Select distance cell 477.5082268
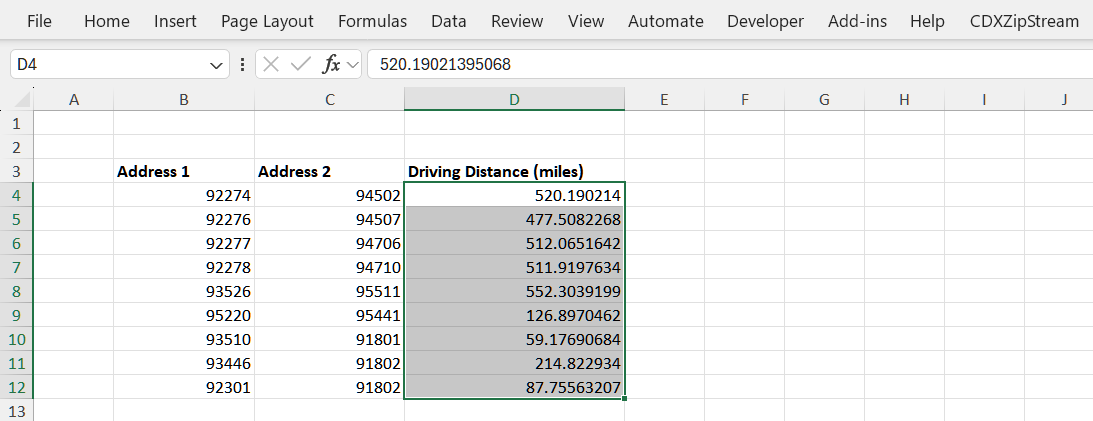The width and height of the screenshot is (1093, 421). pyautogui.click(x=514, y=220)
